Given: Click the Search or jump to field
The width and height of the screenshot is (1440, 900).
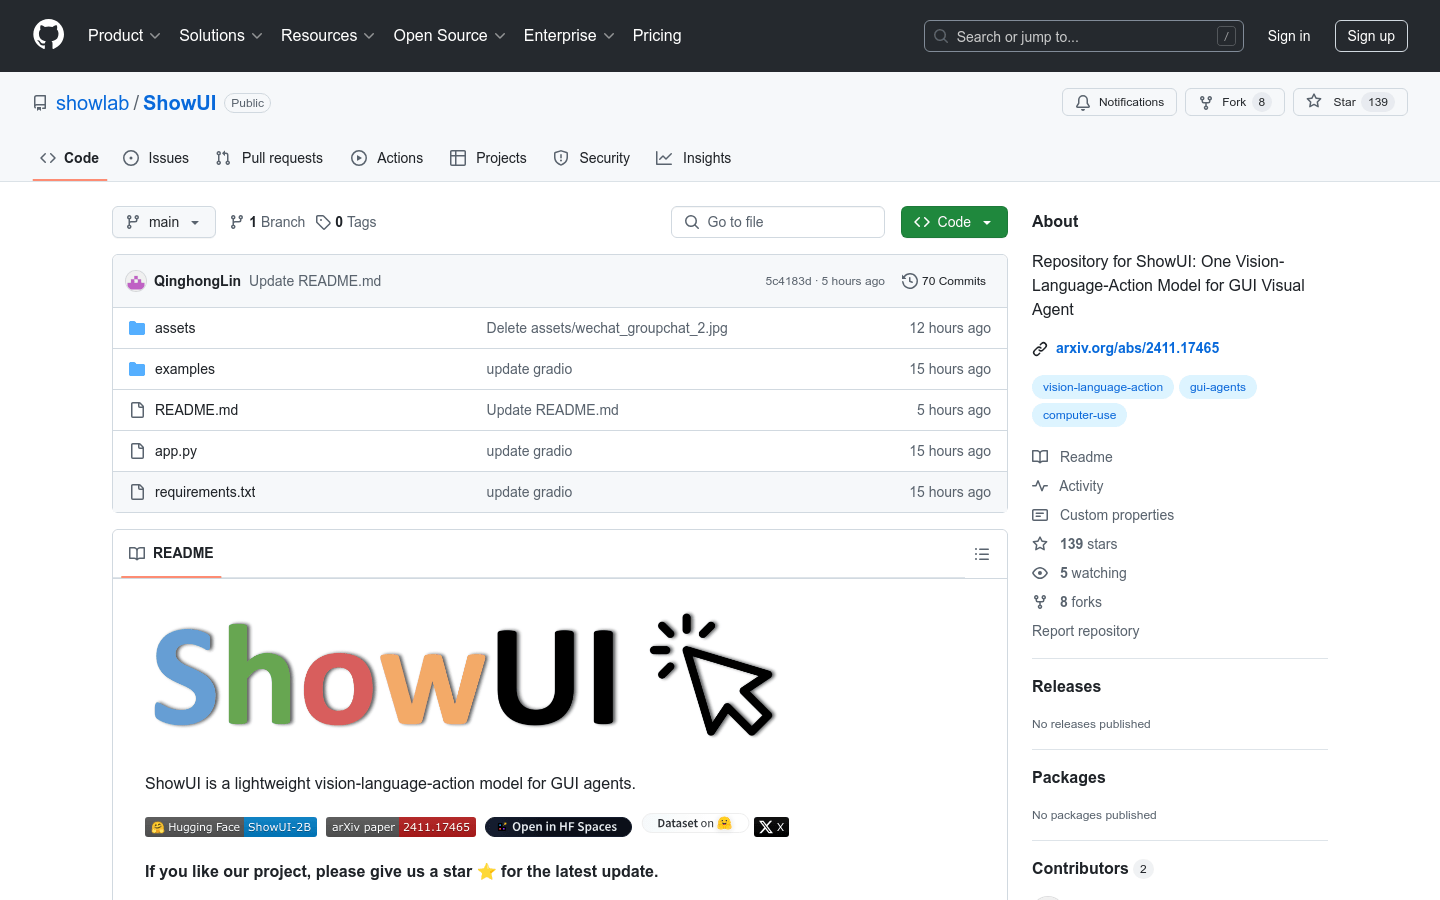Looking at the screenshot, I should click(1084, 36).
